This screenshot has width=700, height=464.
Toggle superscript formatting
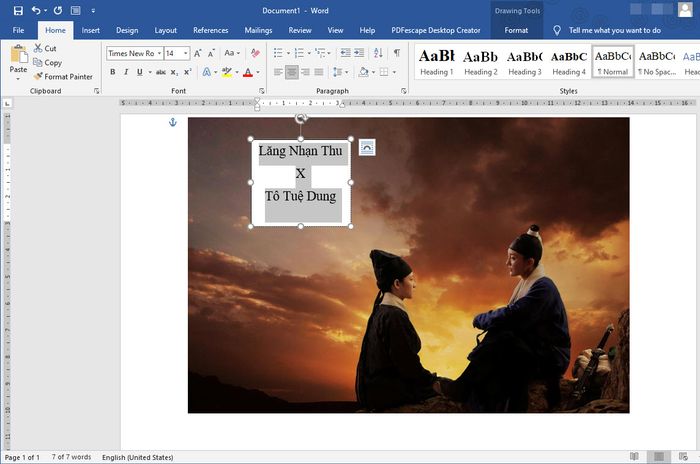point(188,72)
